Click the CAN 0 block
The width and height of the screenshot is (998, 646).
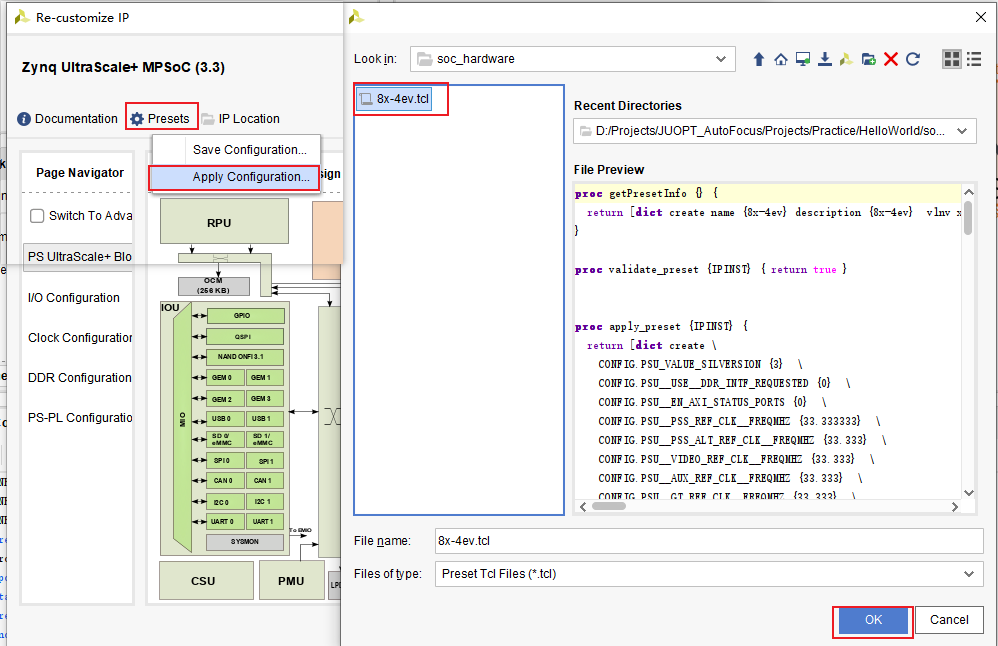225,481
